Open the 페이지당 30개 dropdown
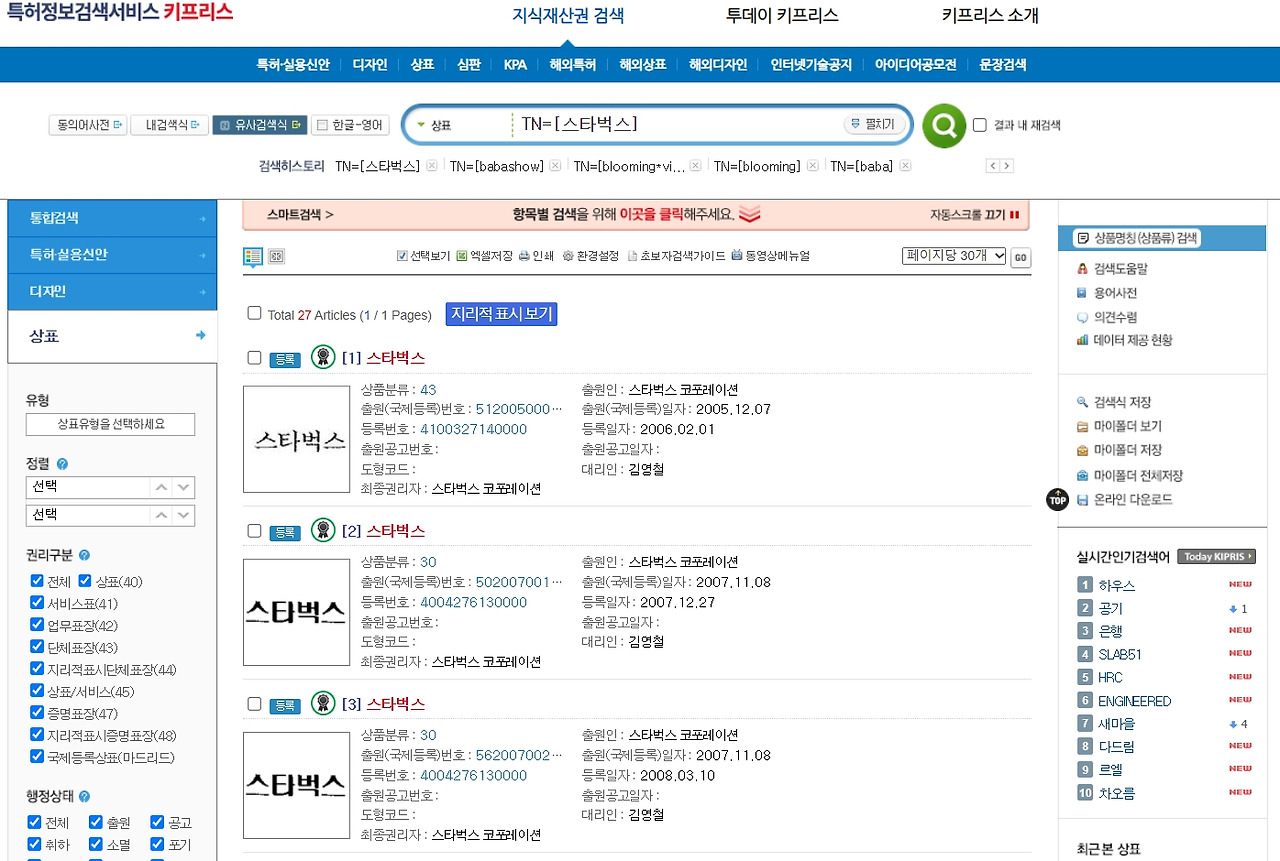Viewport: 1280px width, 861px height. (x=954, y=256)
